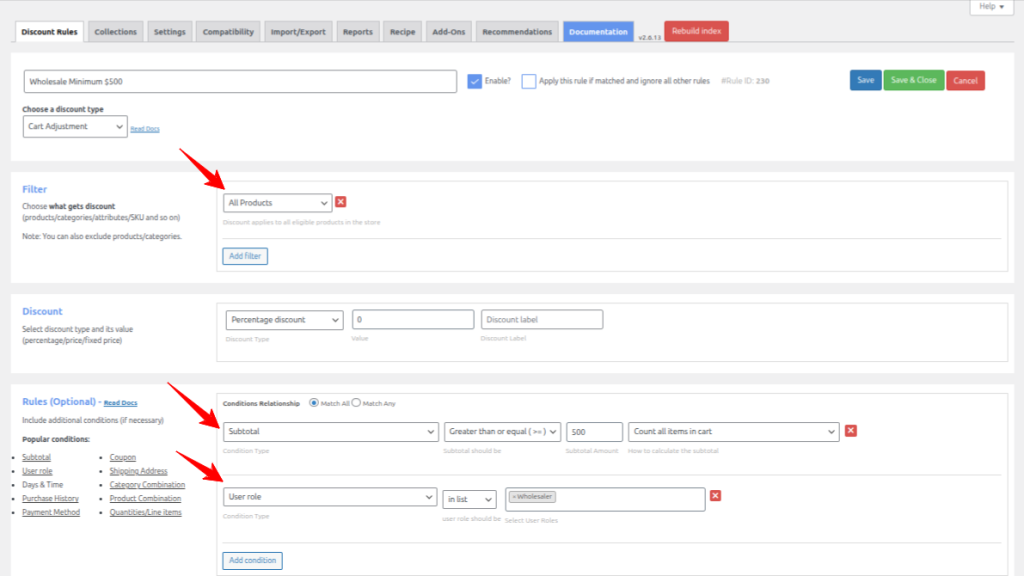Open the Purchase History popular condition link
Screen dimensions: 1024x576
tap(50, 498)
